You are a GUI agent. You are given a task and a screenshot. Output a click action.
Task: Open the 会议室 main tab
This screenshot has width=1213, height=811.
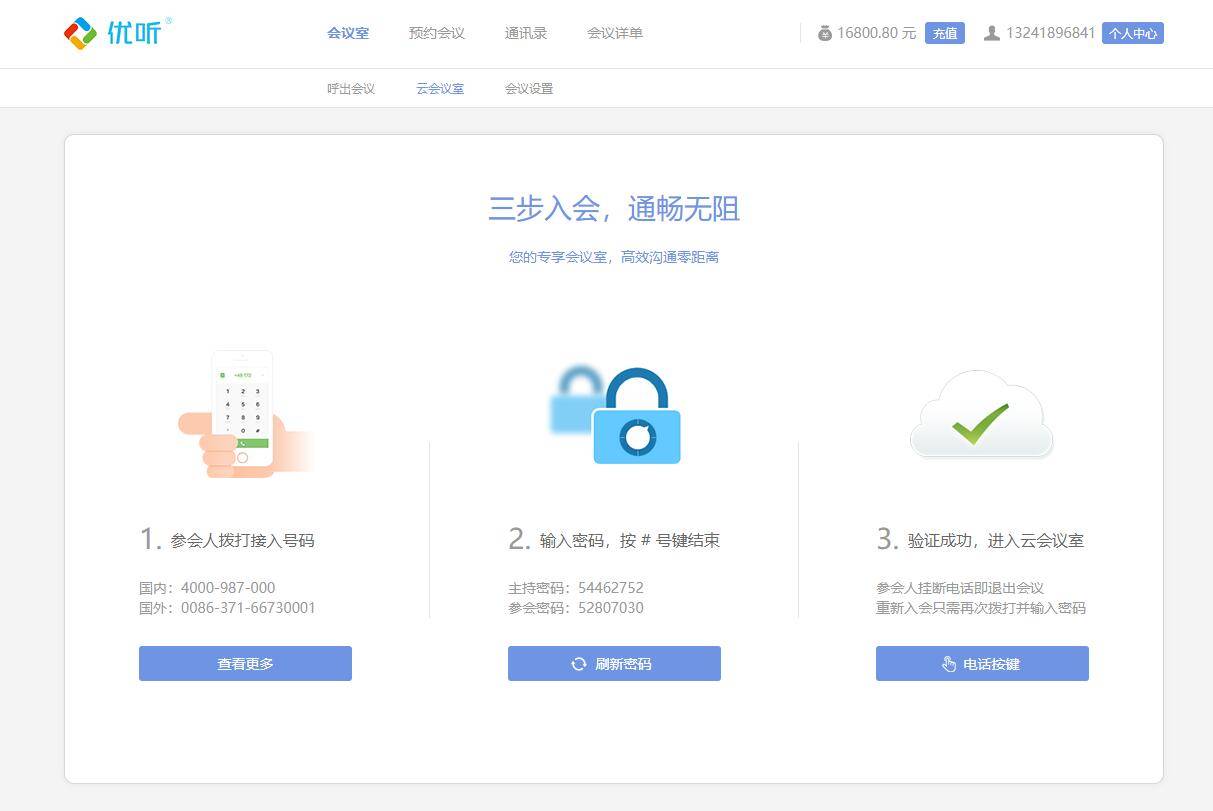(348, 33)
